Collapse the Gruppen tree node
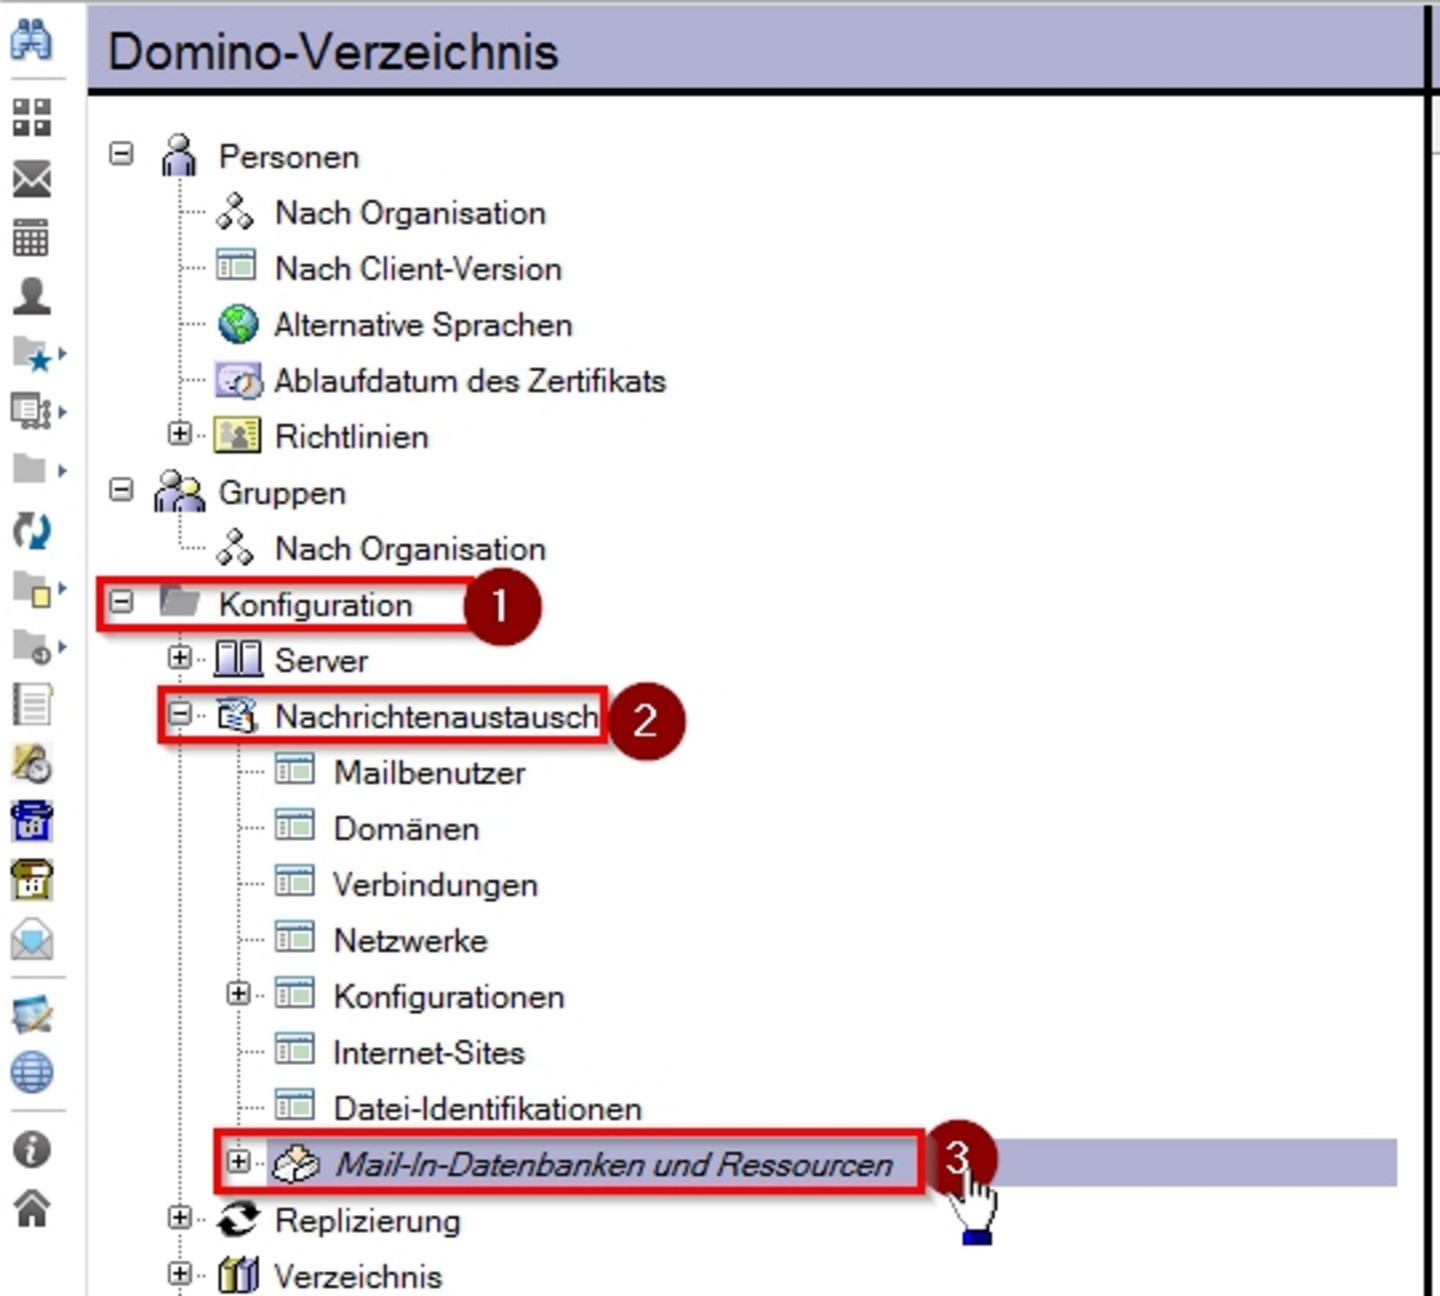The width and height of the screenshot is (1440, 1296). (121, 490)
